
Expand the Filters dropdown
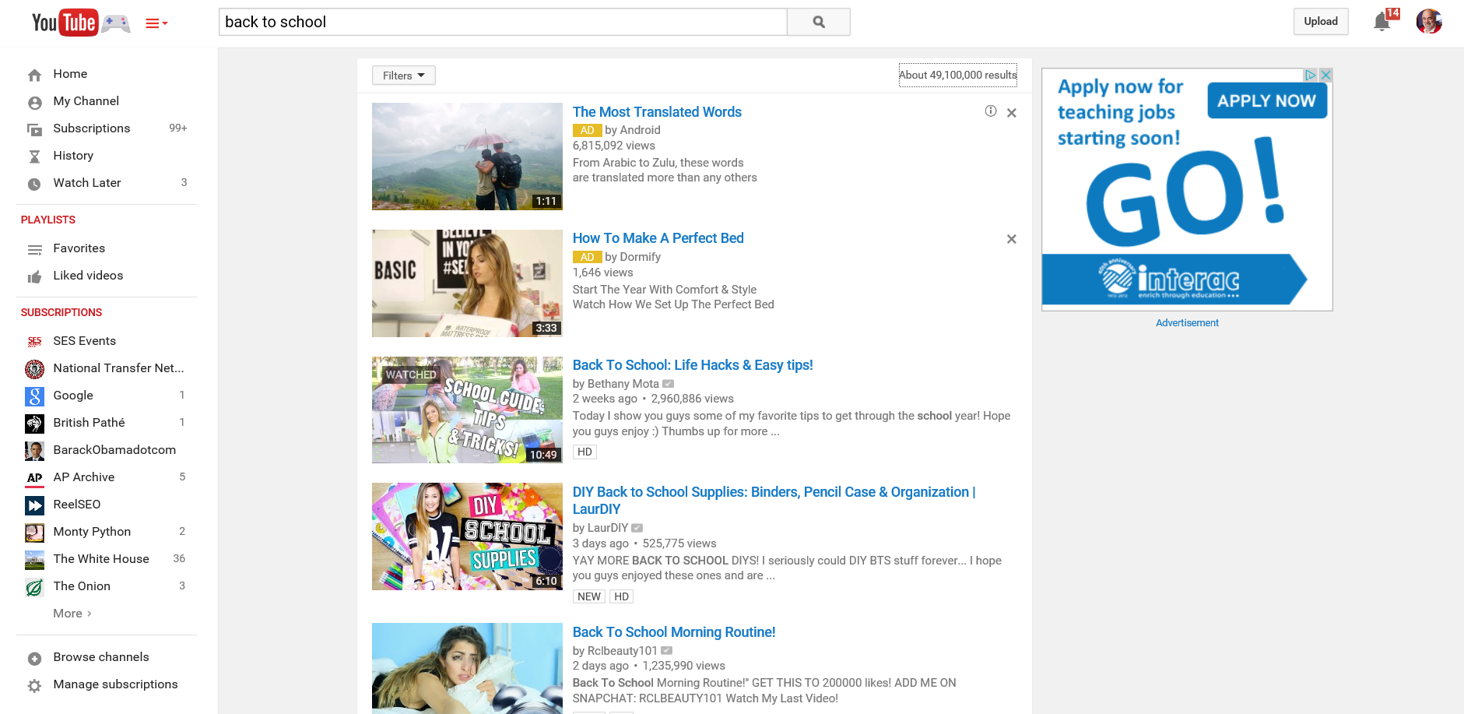click(x=404, y=76)
